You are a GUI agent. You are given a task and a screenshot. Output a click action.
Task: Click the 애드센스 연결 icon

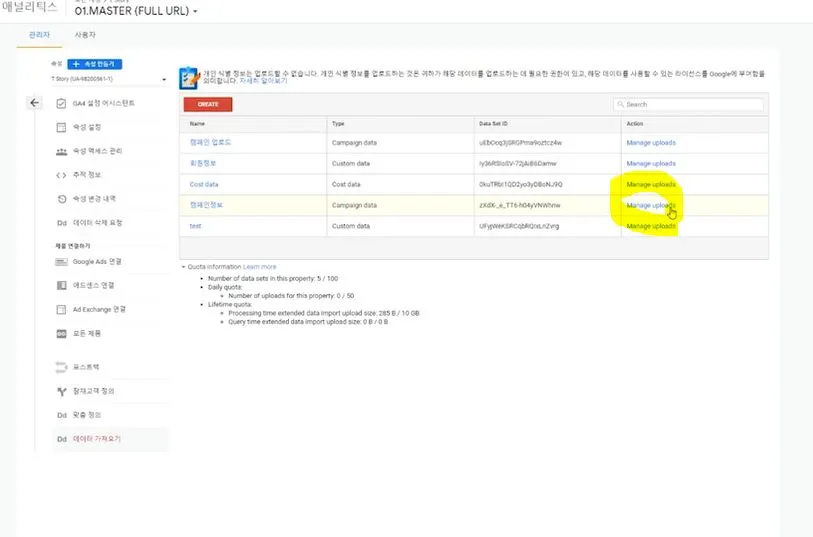point(61,286)
